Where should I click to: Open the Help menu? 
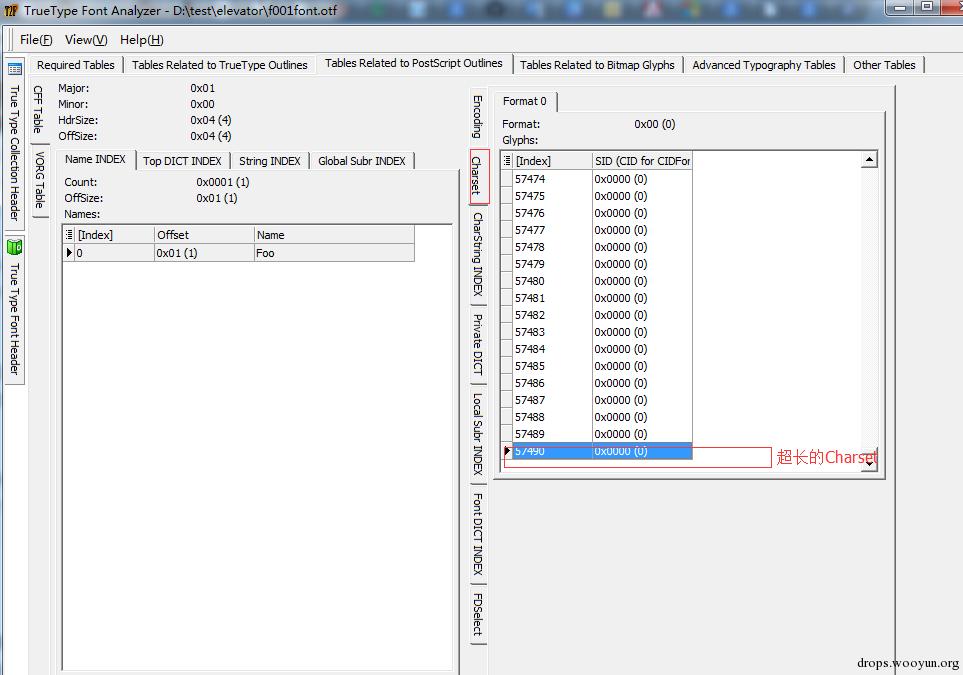(x=141, y=40)
